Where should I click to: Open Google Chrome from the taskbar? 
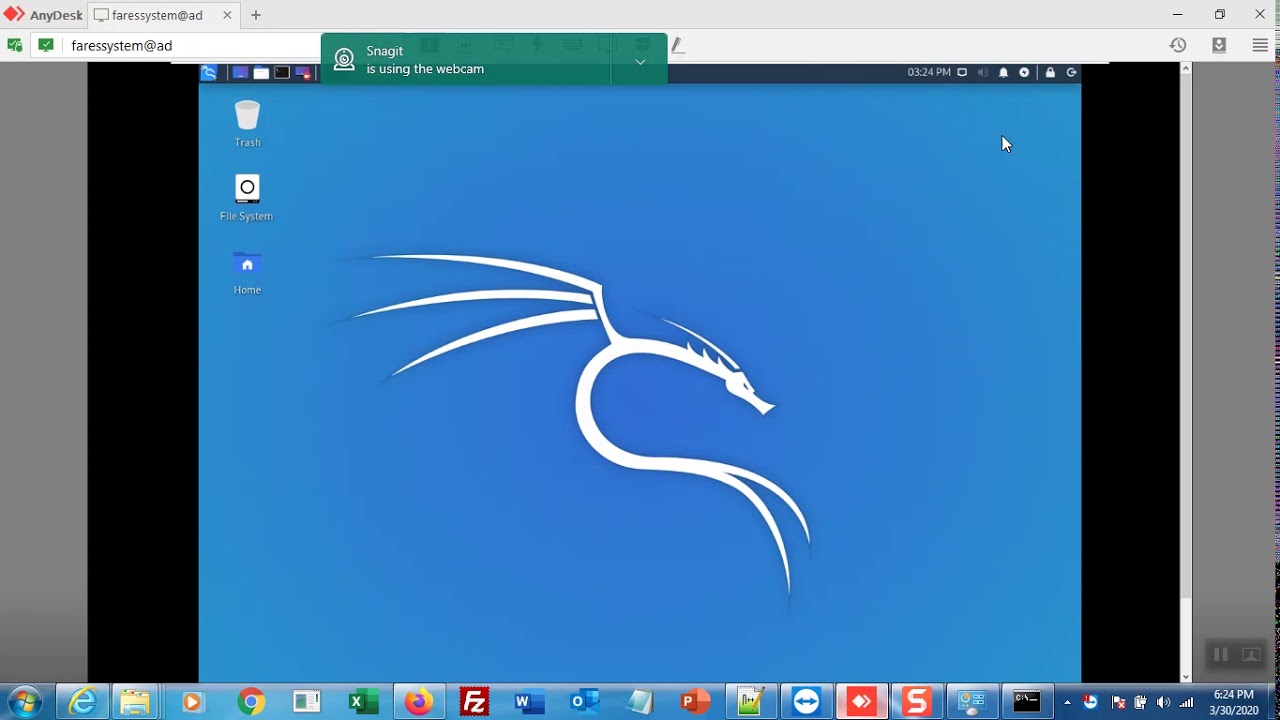pos(251,702)
